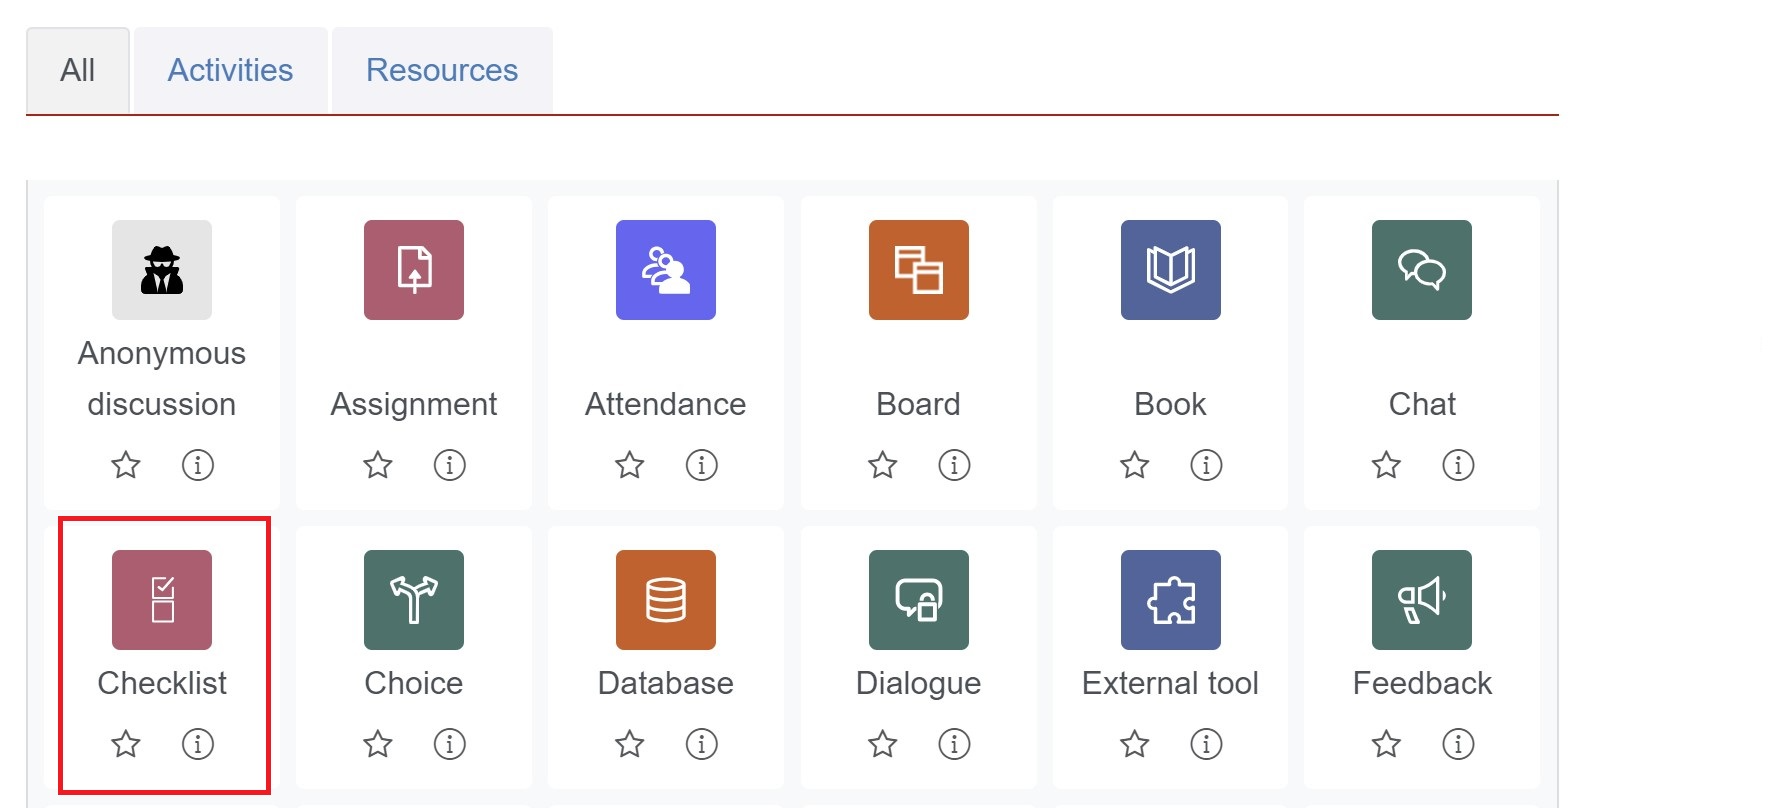
Task: Open the Chat activity icon
Action: 1422,270
